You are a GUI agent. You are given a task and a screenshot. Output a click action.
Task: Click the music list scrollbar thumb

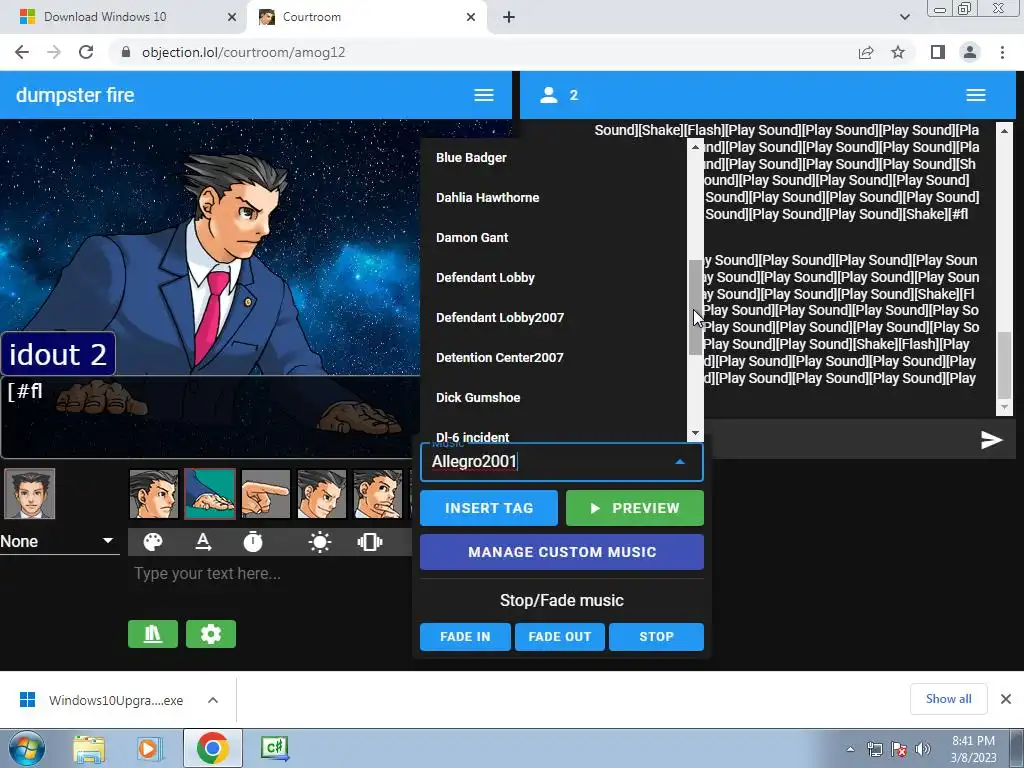coord(696,307)
